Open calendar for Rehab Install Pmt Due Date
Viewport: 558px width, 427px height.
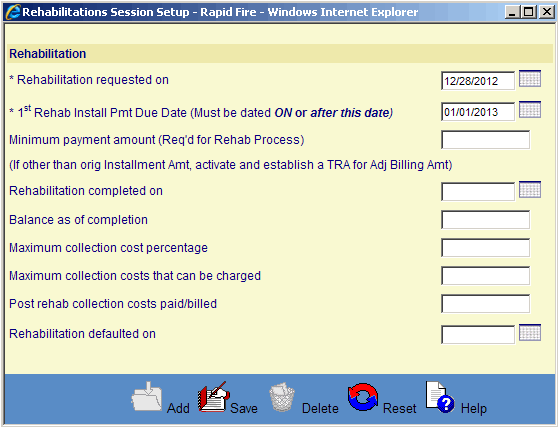coord(530,110)
